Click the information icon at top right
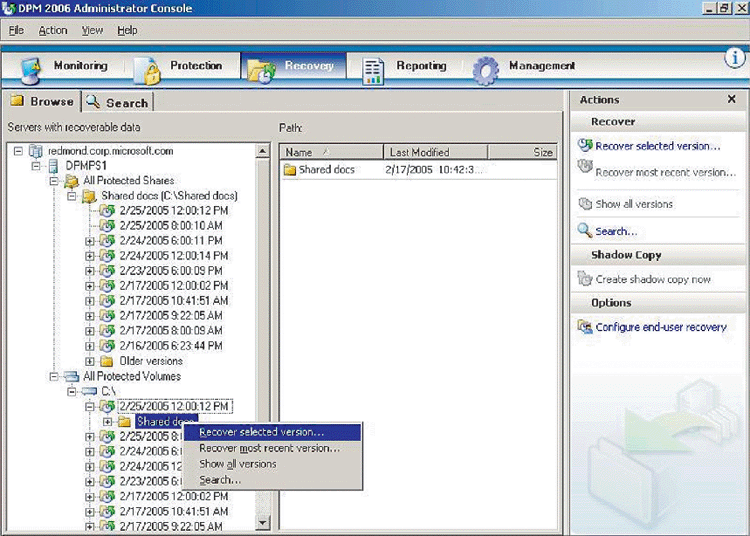The image size is (750, 536). pyautogui.click(x=735, y=58)
